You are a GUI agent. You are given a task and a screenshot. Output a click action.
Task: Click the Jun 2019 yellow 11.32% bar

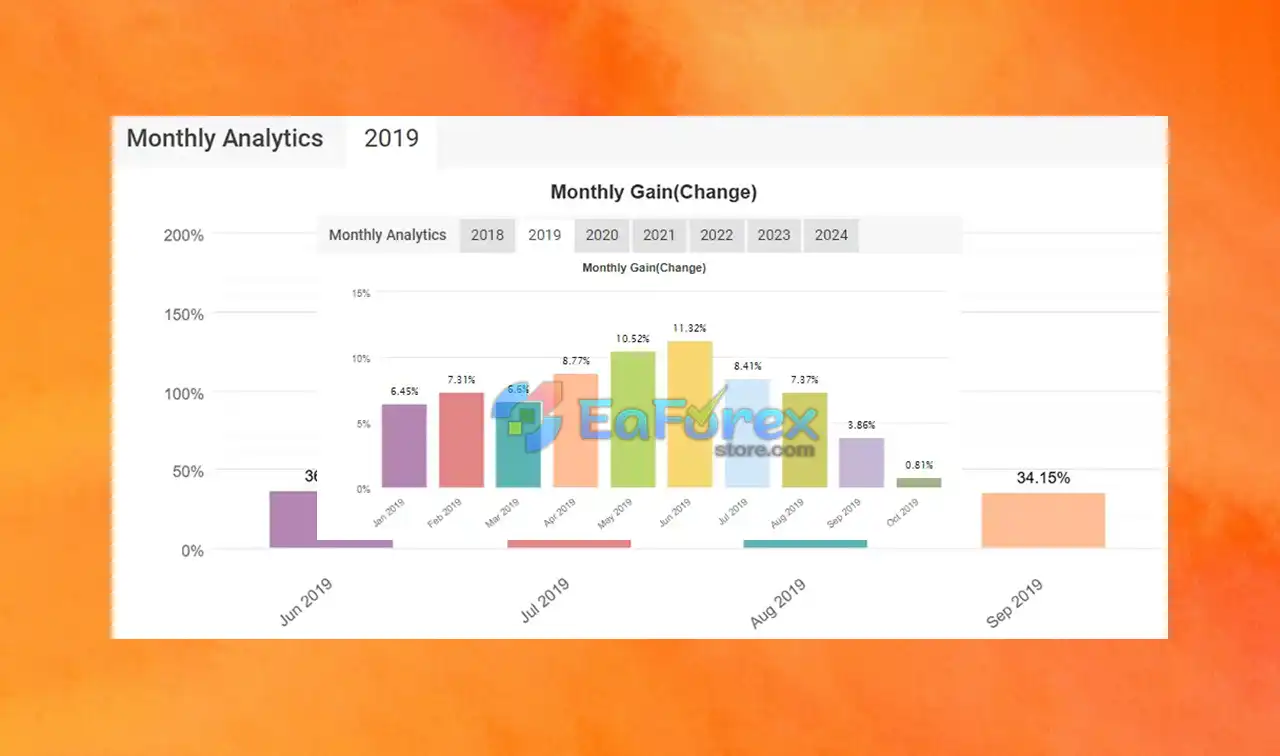click(690, 414)
